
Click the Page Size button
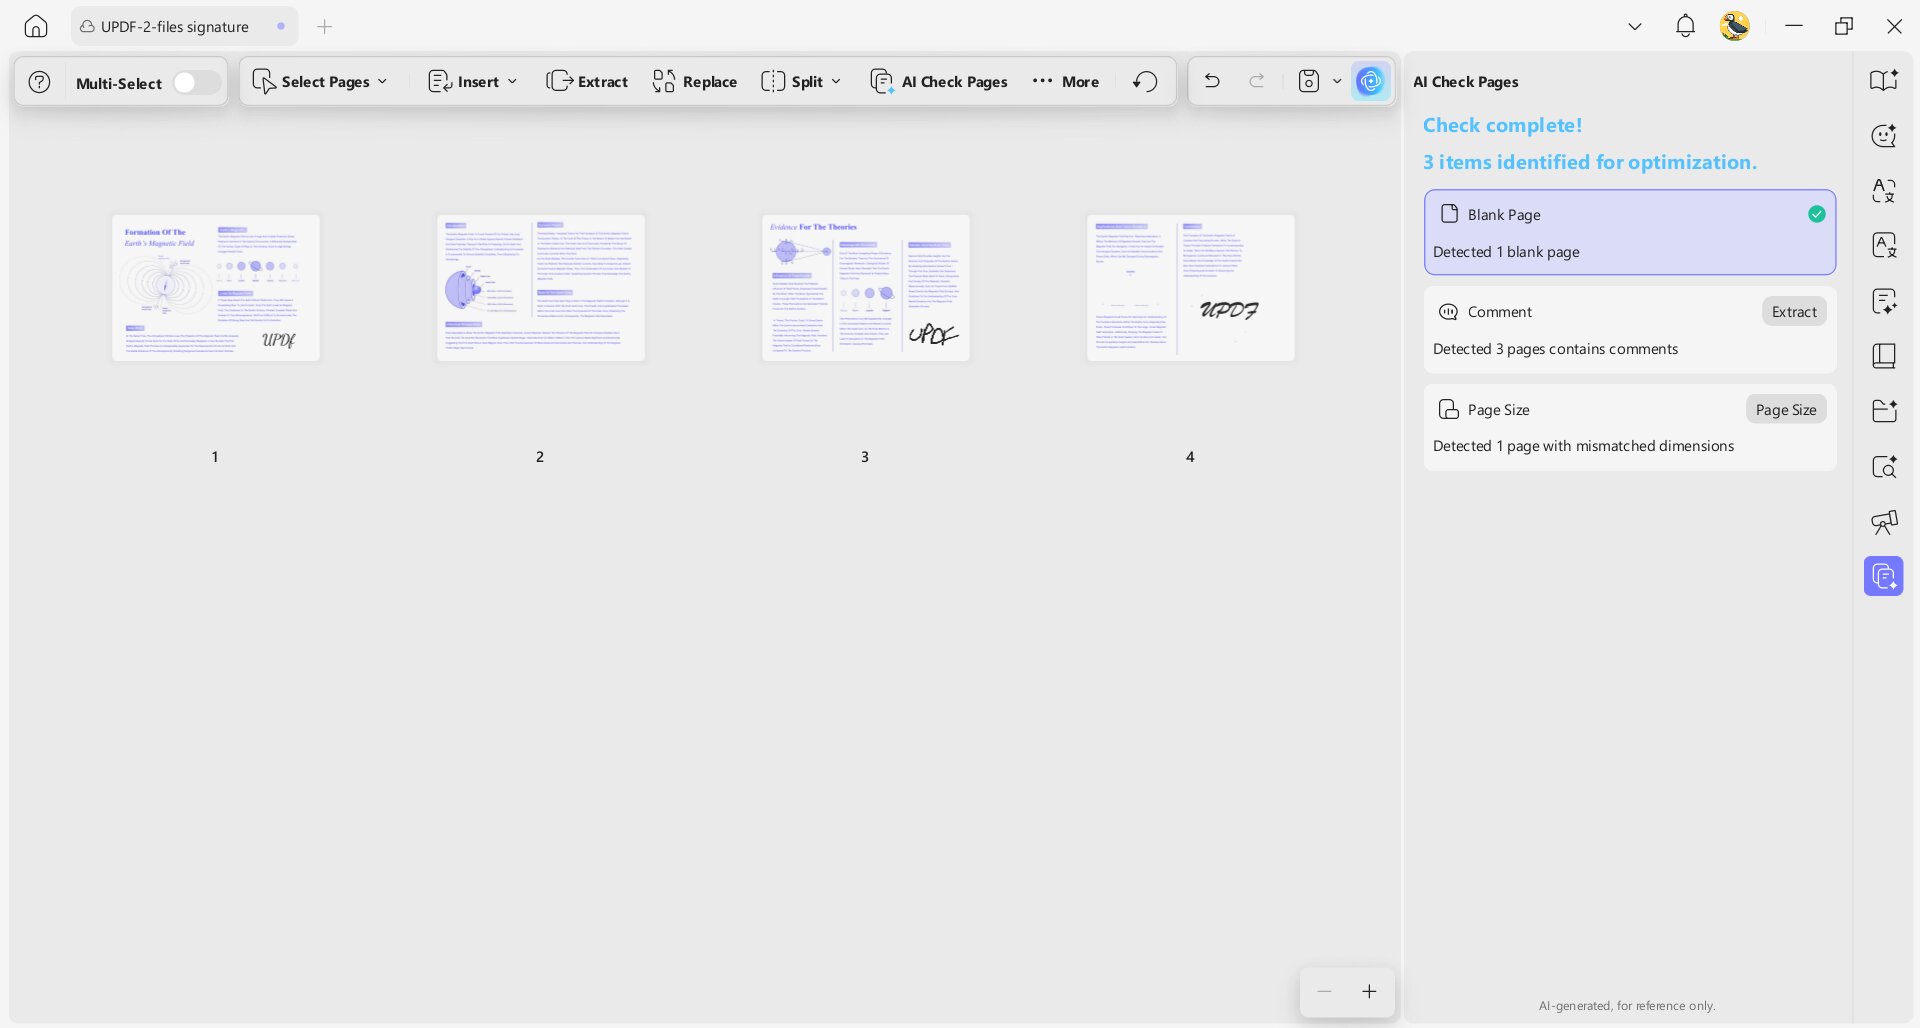click(1786, 410)
